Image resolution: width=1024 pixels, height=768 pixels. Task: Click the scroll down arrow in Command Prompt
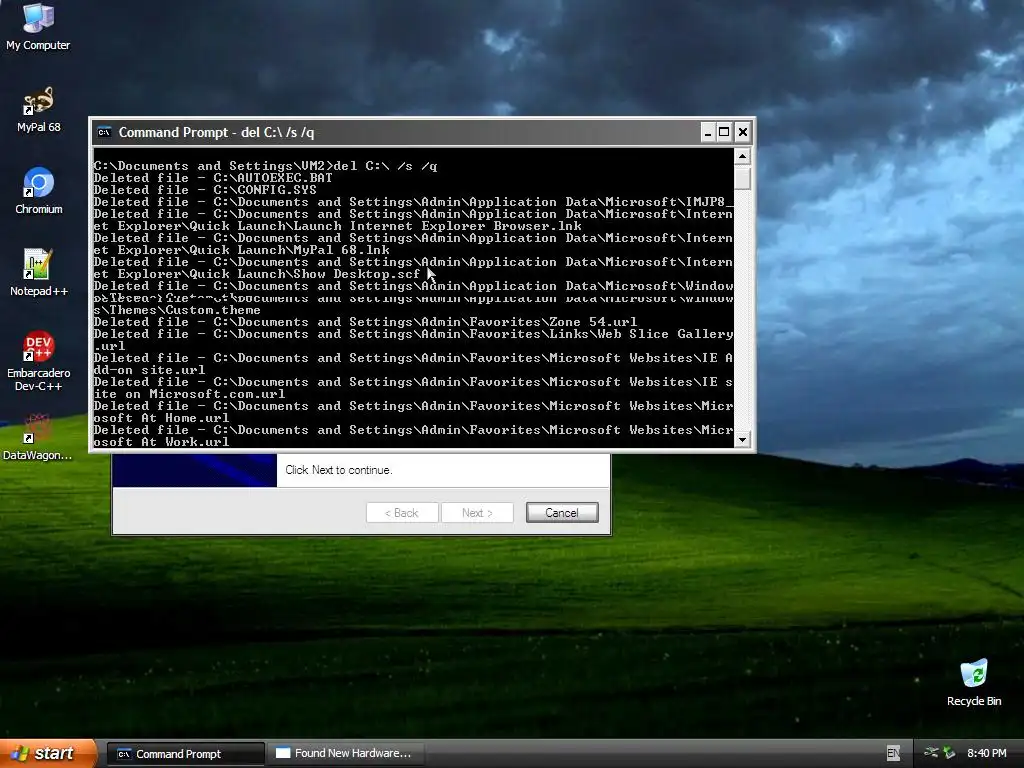click(742, 440)
